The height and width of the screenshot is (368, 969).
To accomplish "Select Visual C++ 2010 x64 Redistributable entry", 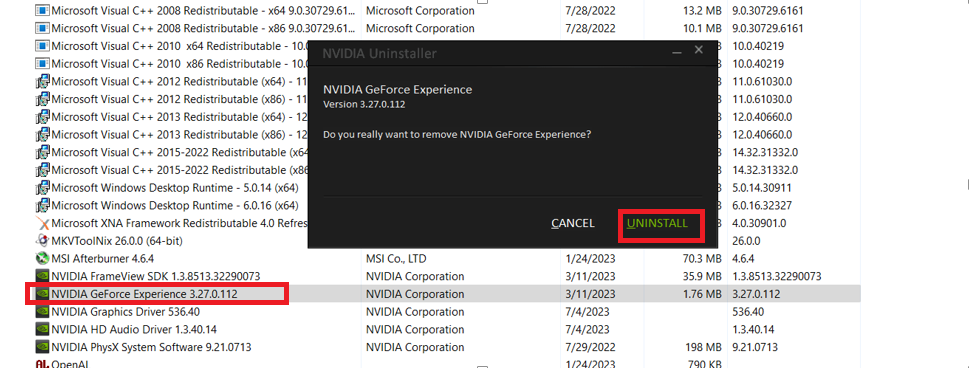I will 179,46.
